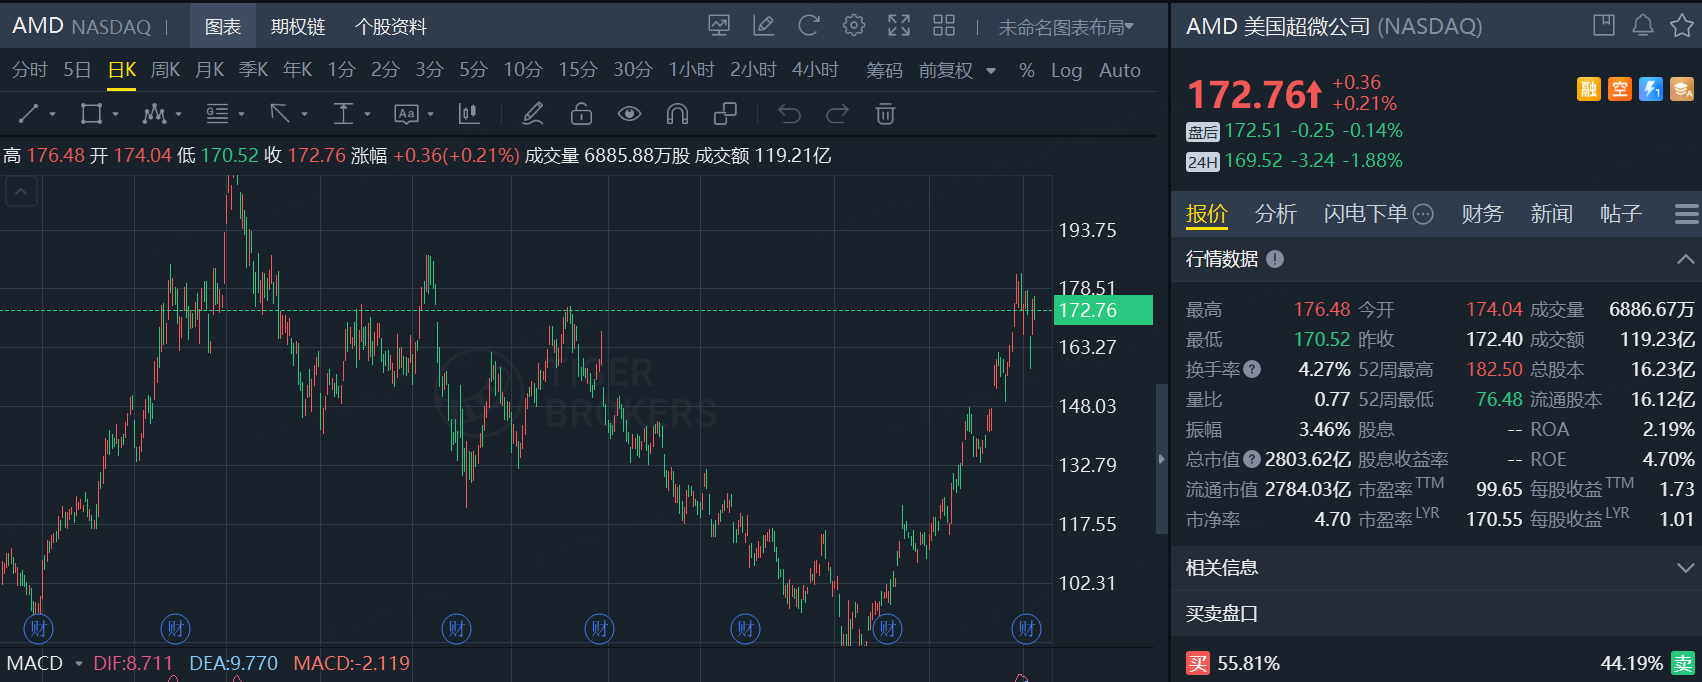The image size is (1702, 682).
Task: Collapse the right quote panel via divider arrow
Action: (x=1161, y=459)
